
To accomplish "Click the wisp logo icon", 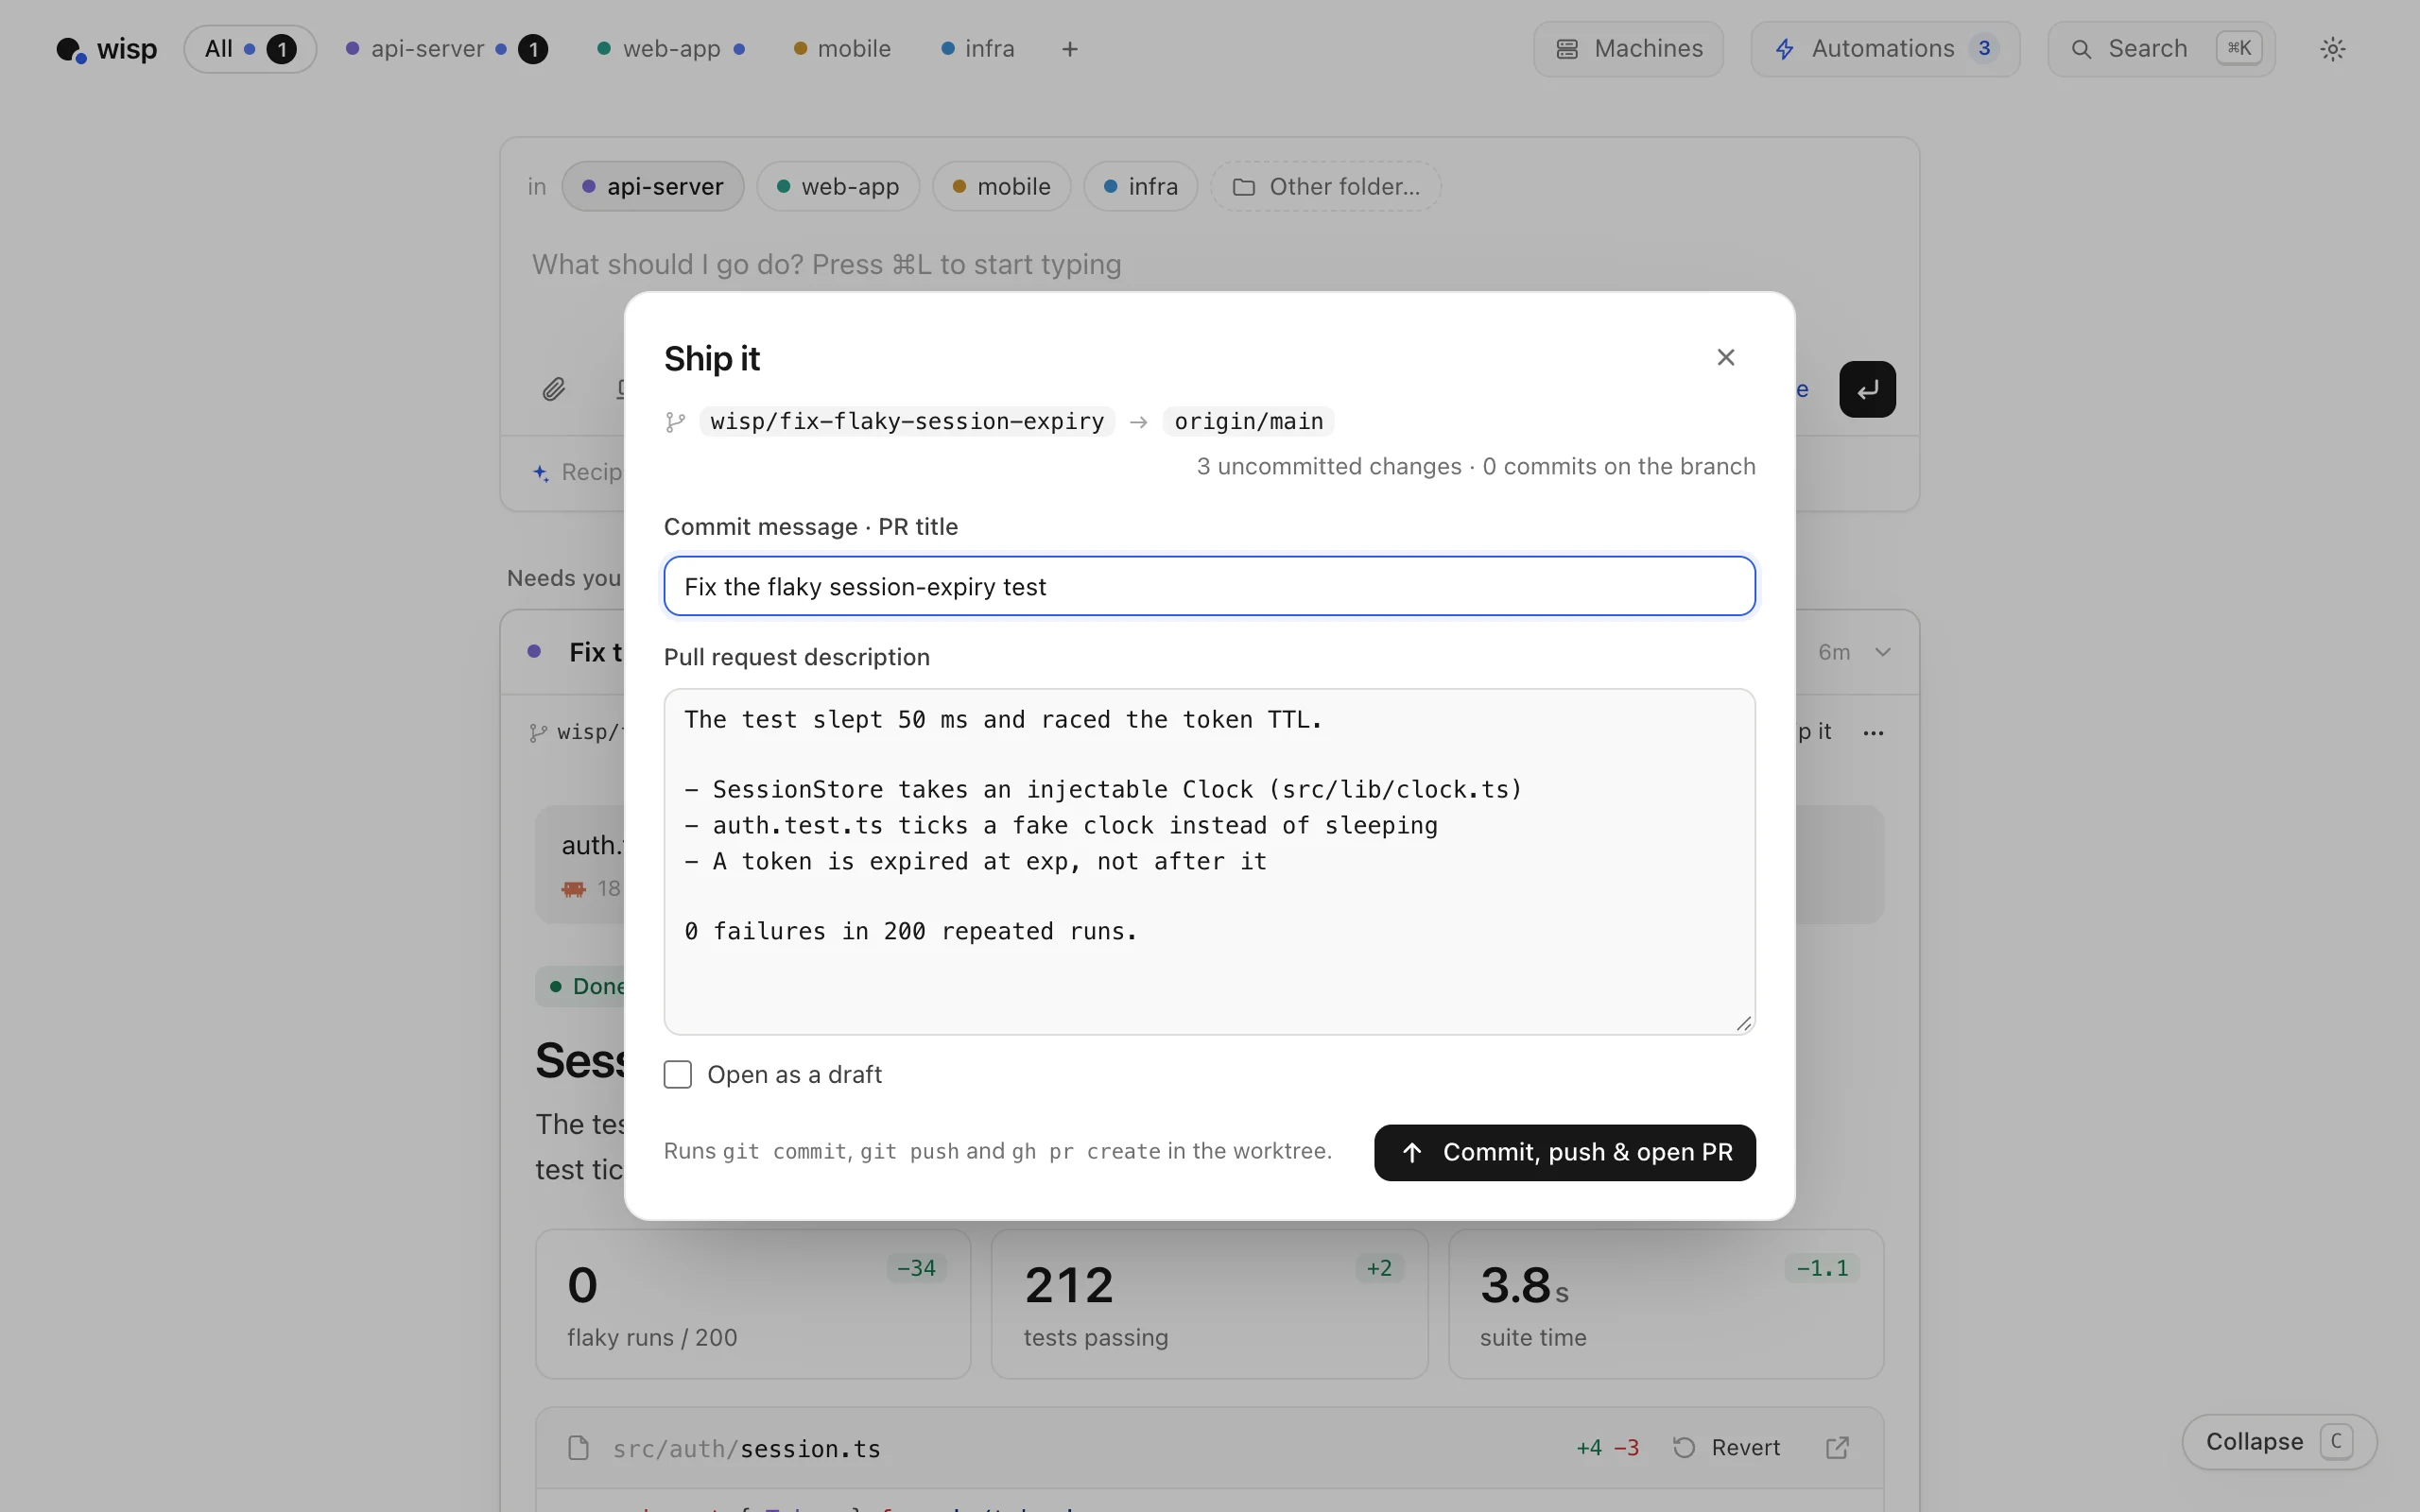I will click(x=71, y=49).
